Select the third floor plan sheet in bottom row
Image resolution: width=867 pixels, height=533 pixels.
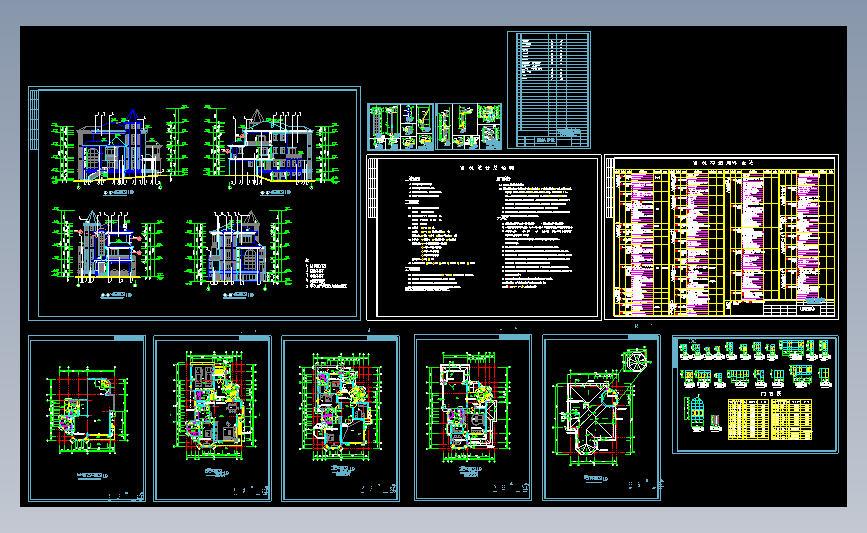click(x=341, y=418)
